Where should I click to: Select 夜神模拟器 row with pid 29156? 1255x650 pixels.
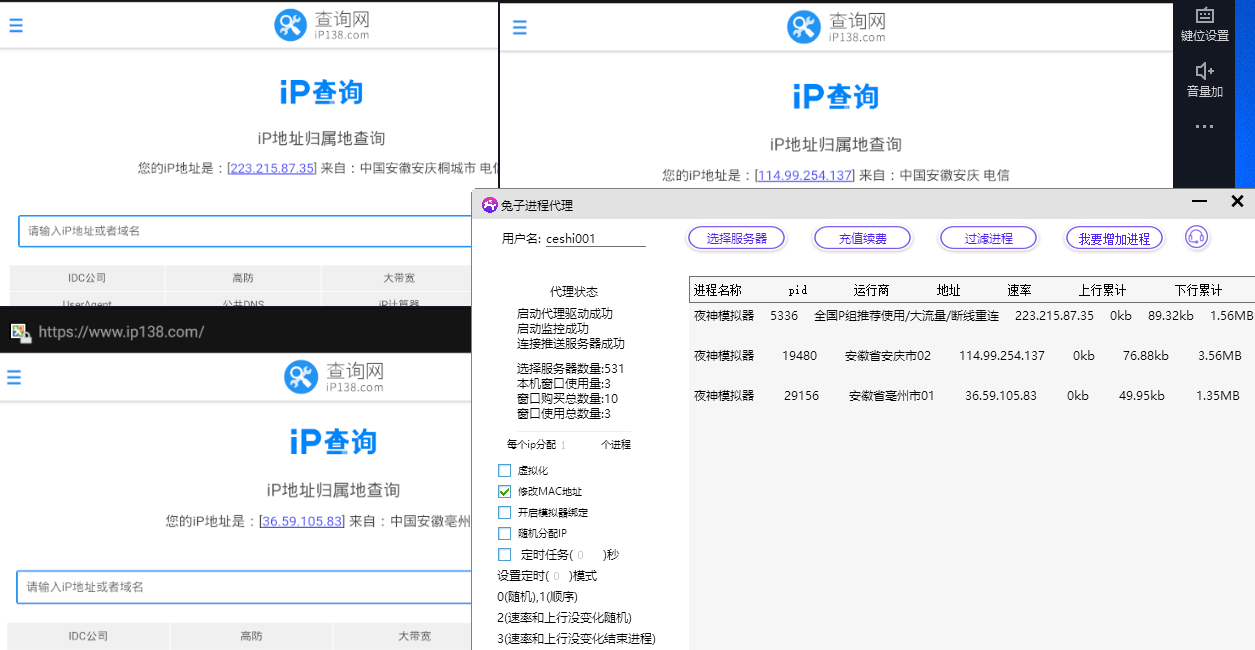972,395
